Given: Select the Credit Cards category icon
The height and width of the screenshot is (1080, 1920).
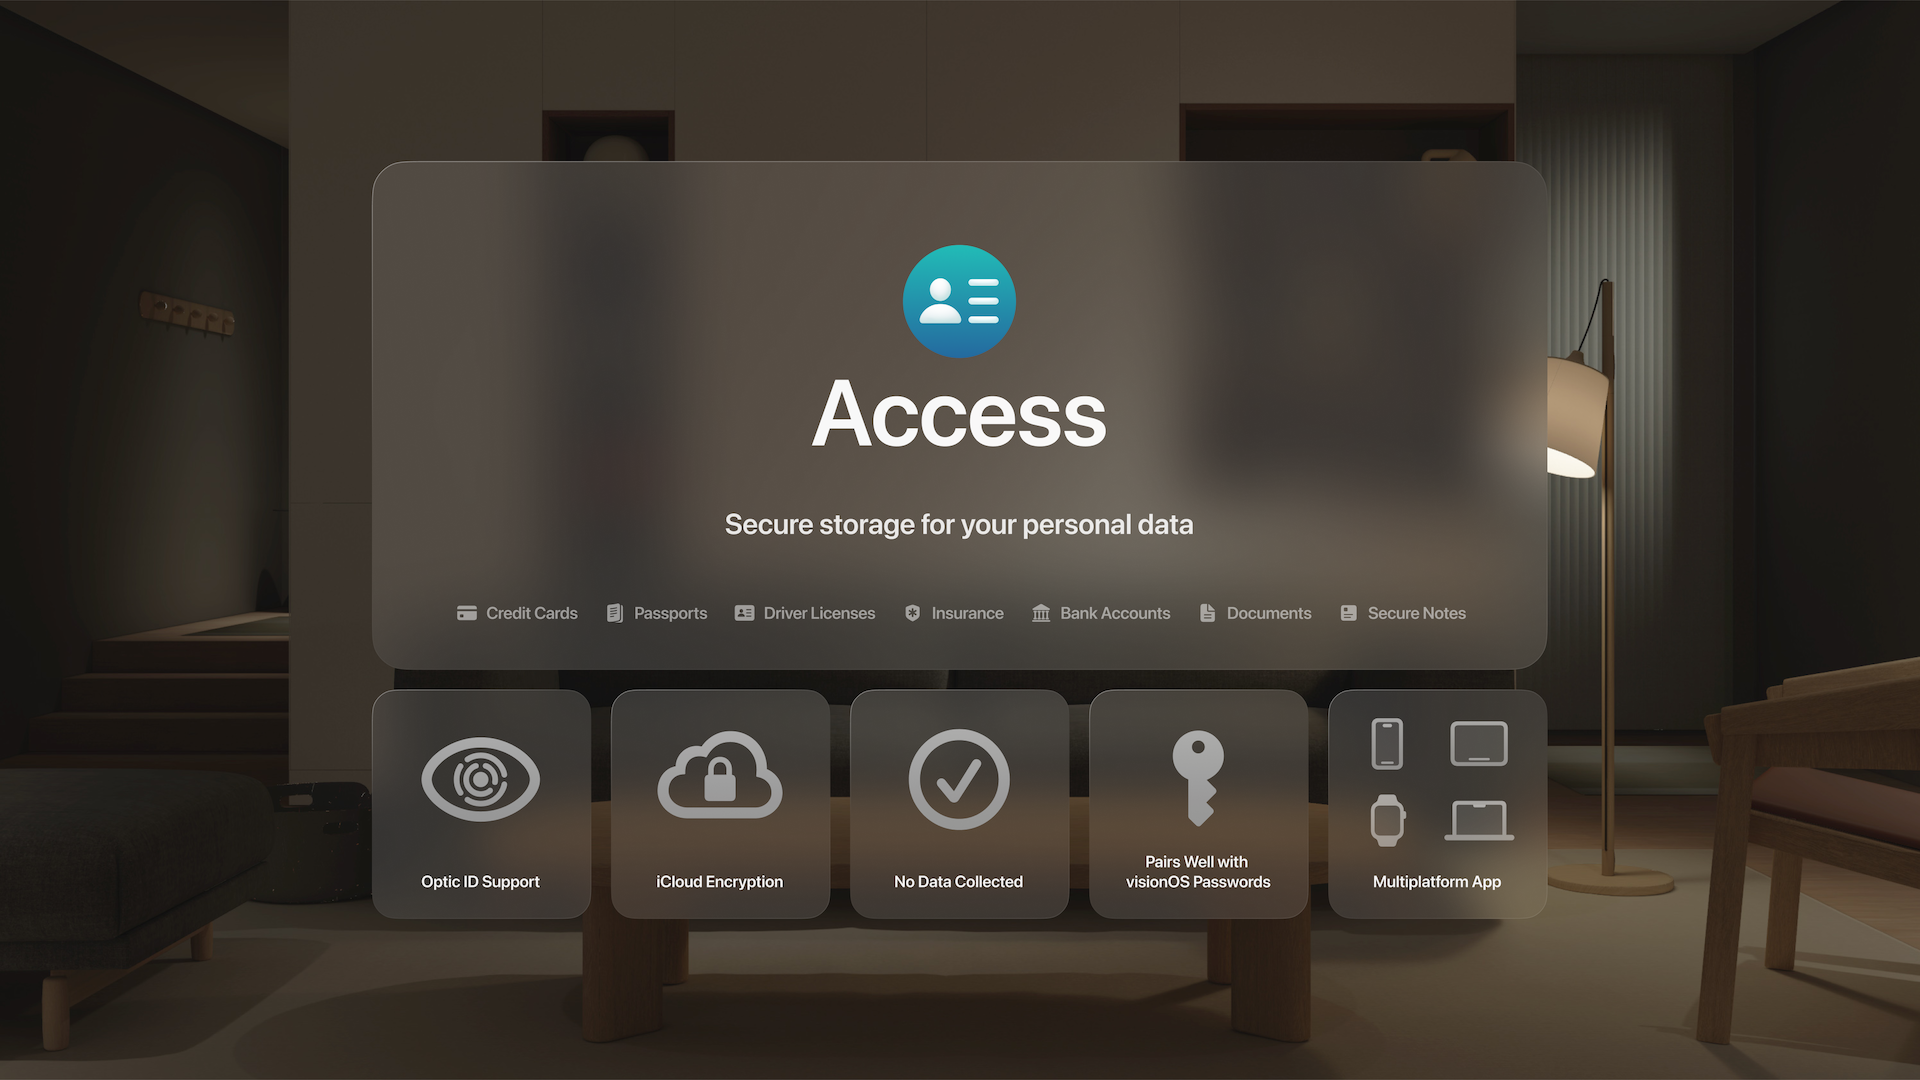Looking at the screenshot, I should coord(465,613).
